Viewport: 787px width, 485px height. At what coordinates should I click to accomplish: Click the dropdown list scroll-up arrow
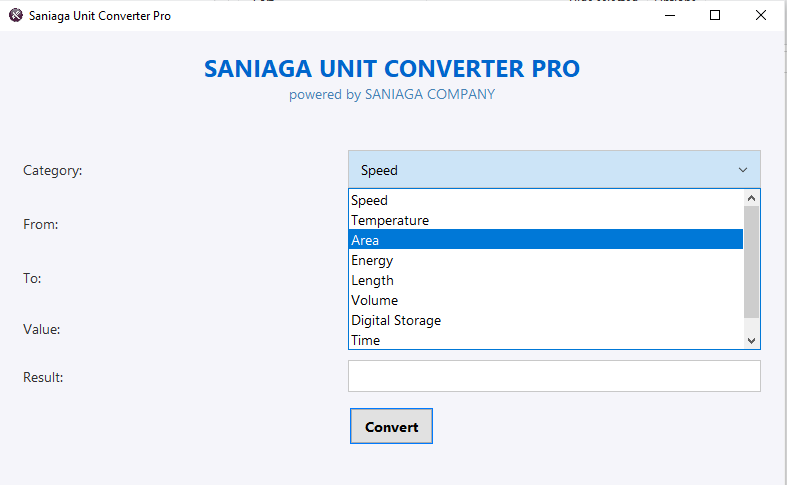pos(751,198)
